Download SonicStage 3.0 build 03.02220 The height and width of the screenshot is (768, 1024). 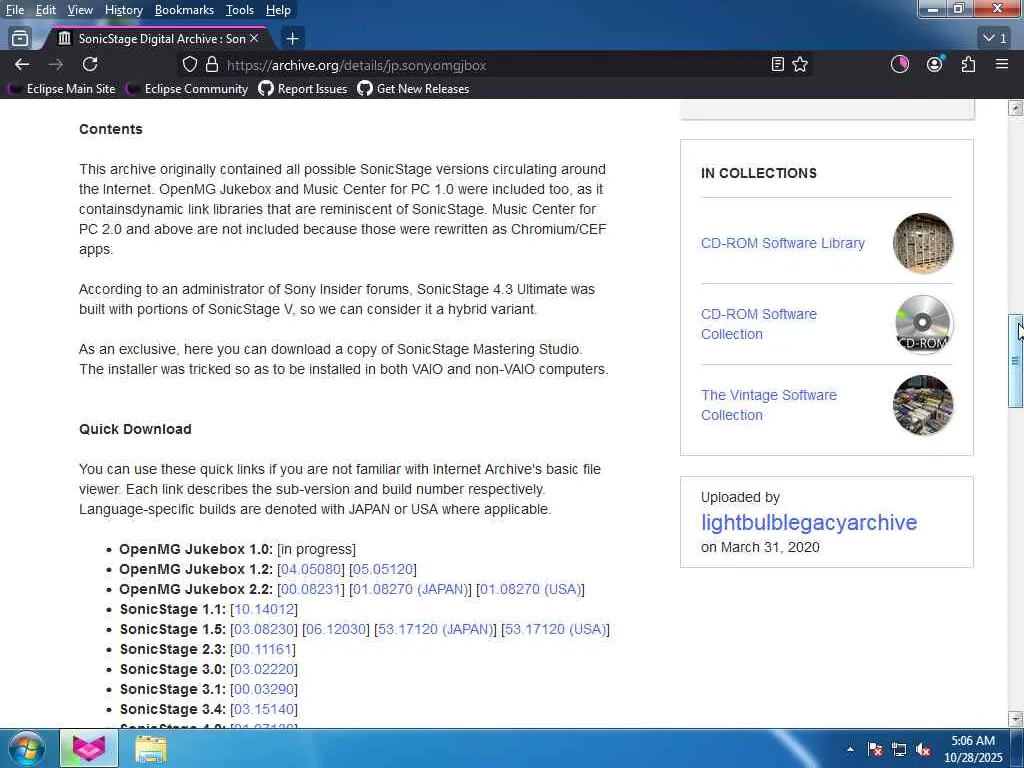click(264, 669)
